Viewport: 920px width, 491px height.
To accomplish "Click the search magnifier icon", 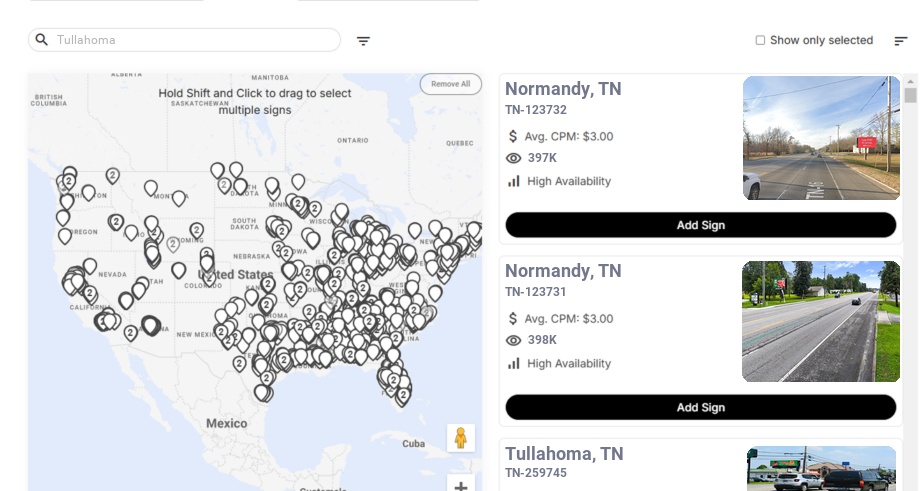I will [42, 40].
